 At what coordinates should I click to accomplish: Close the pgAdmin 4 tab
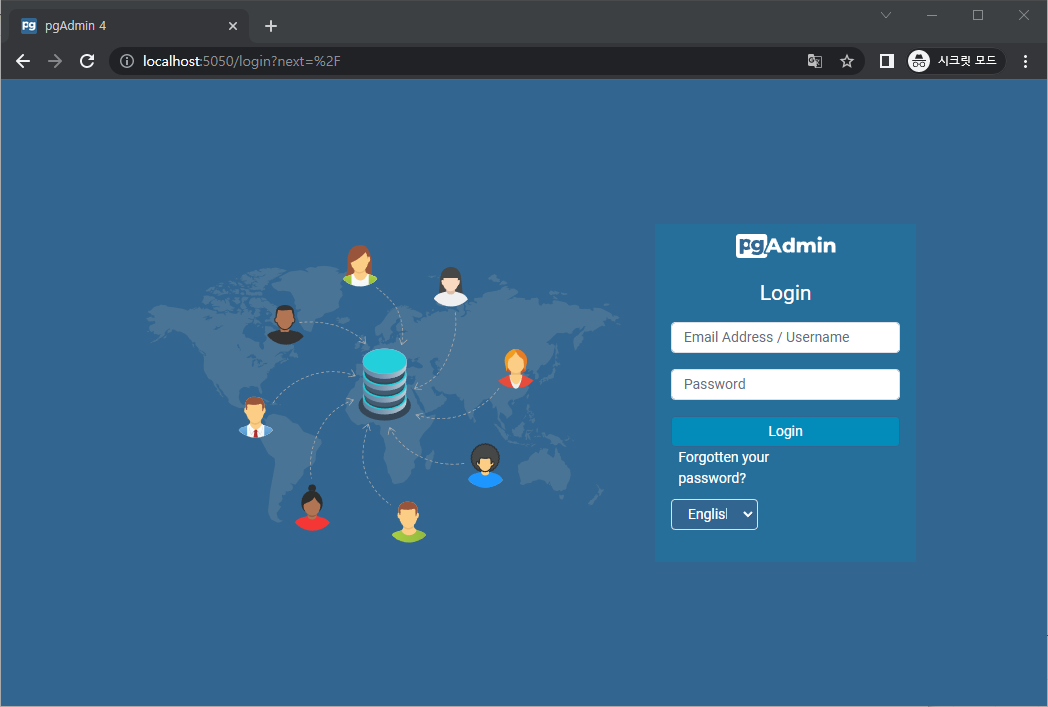(233, 26)
